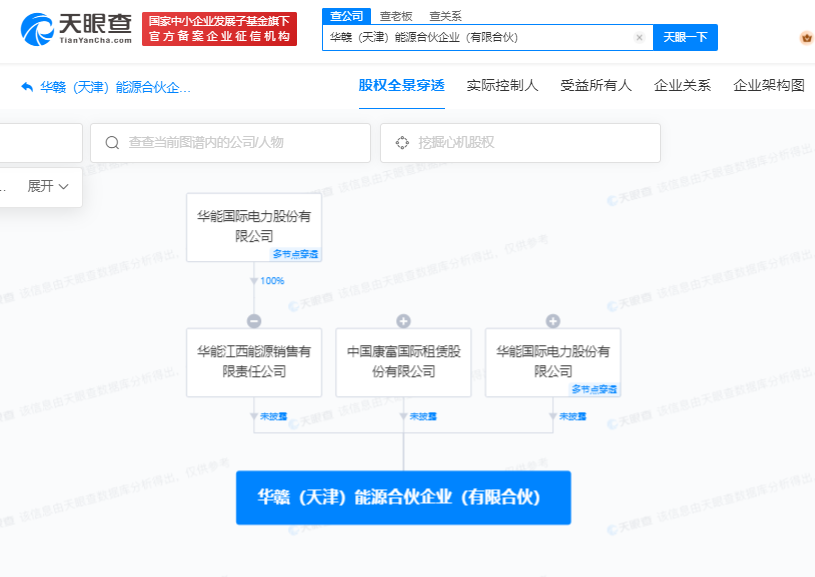Expand the lower 华能国际电力股份有限公司 node
Viewport: 815px width, 577px height.
(x=553, y=321)
